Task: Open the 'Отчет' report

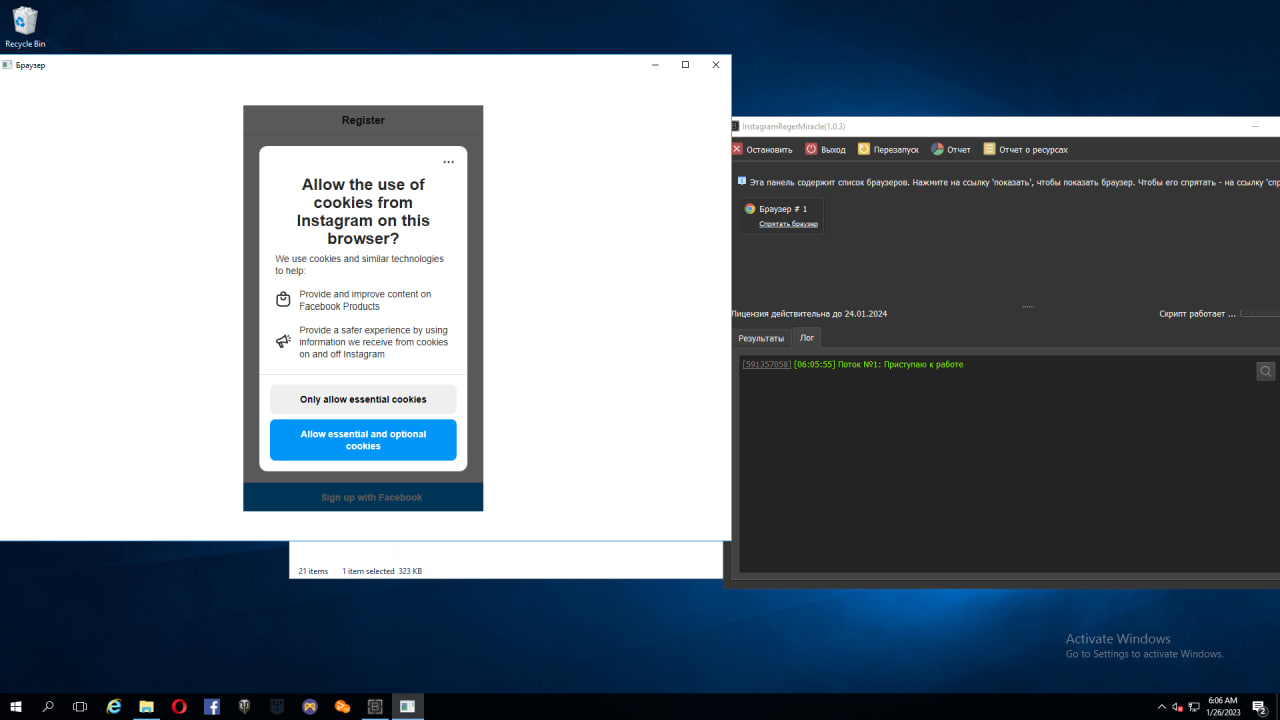Action: (951, 150)
